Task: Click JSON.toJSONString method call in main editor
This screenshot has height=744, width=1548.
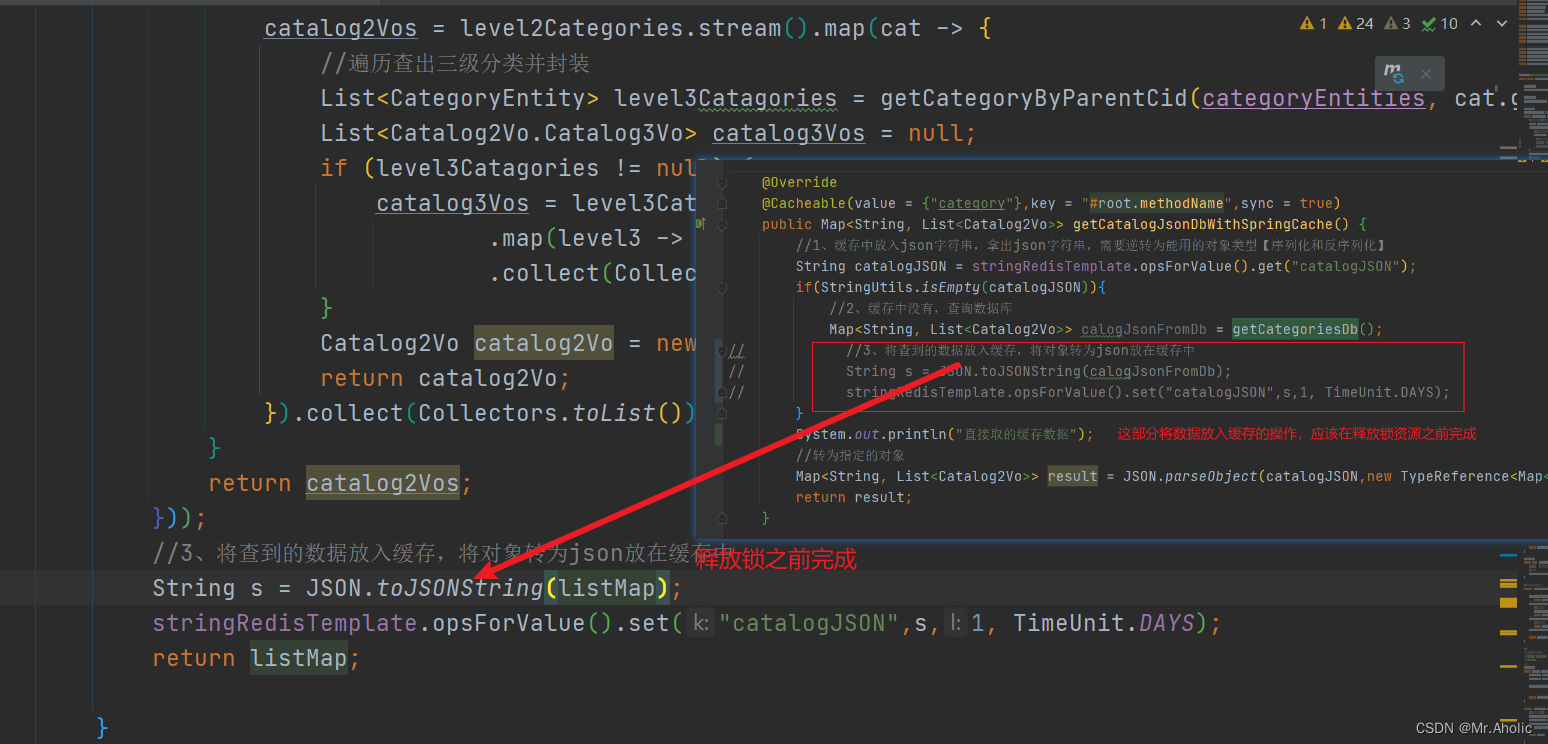Action: point(425,588)
